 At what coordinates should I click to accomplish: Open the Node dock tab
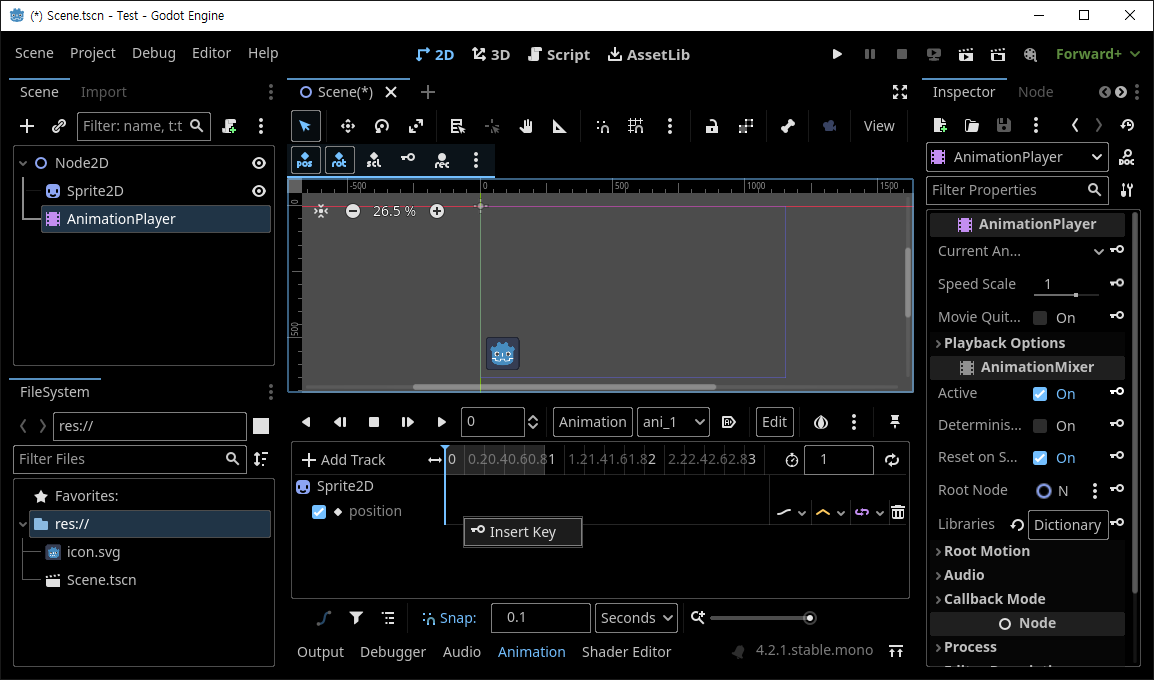coord(1036,92)
